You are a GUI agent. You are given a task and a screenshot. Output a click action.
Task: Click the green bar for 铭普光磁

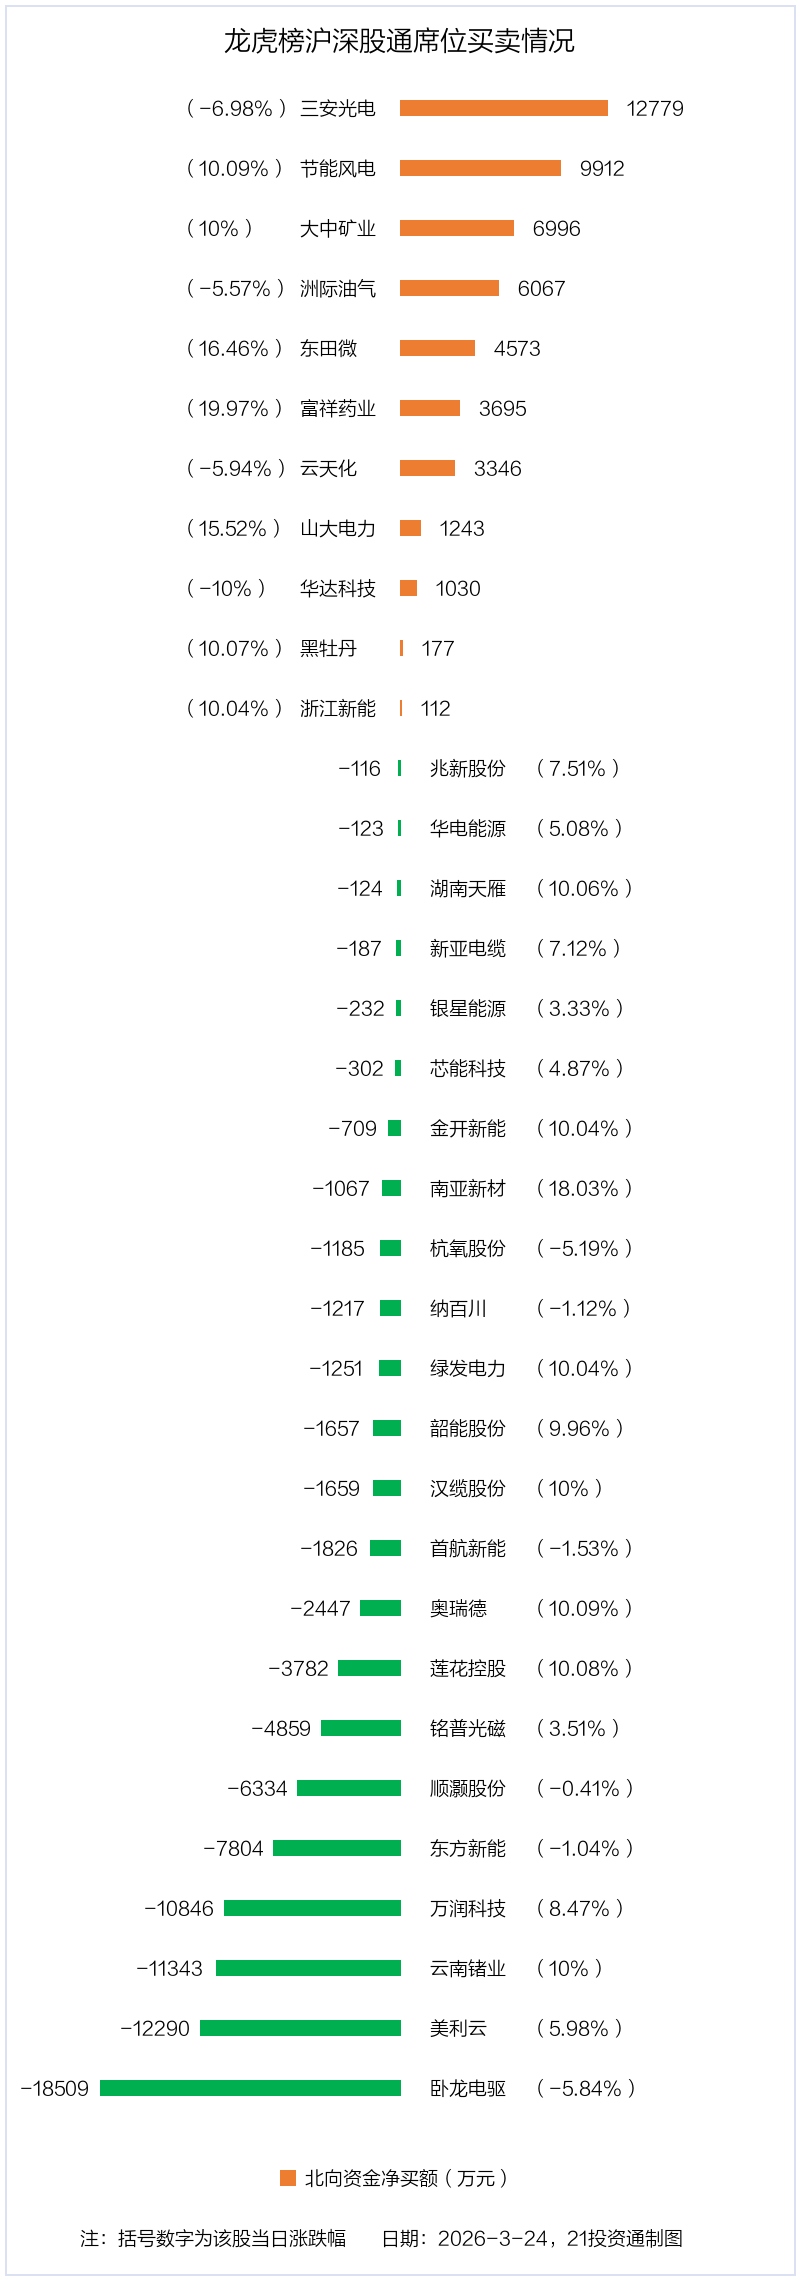361,1728
